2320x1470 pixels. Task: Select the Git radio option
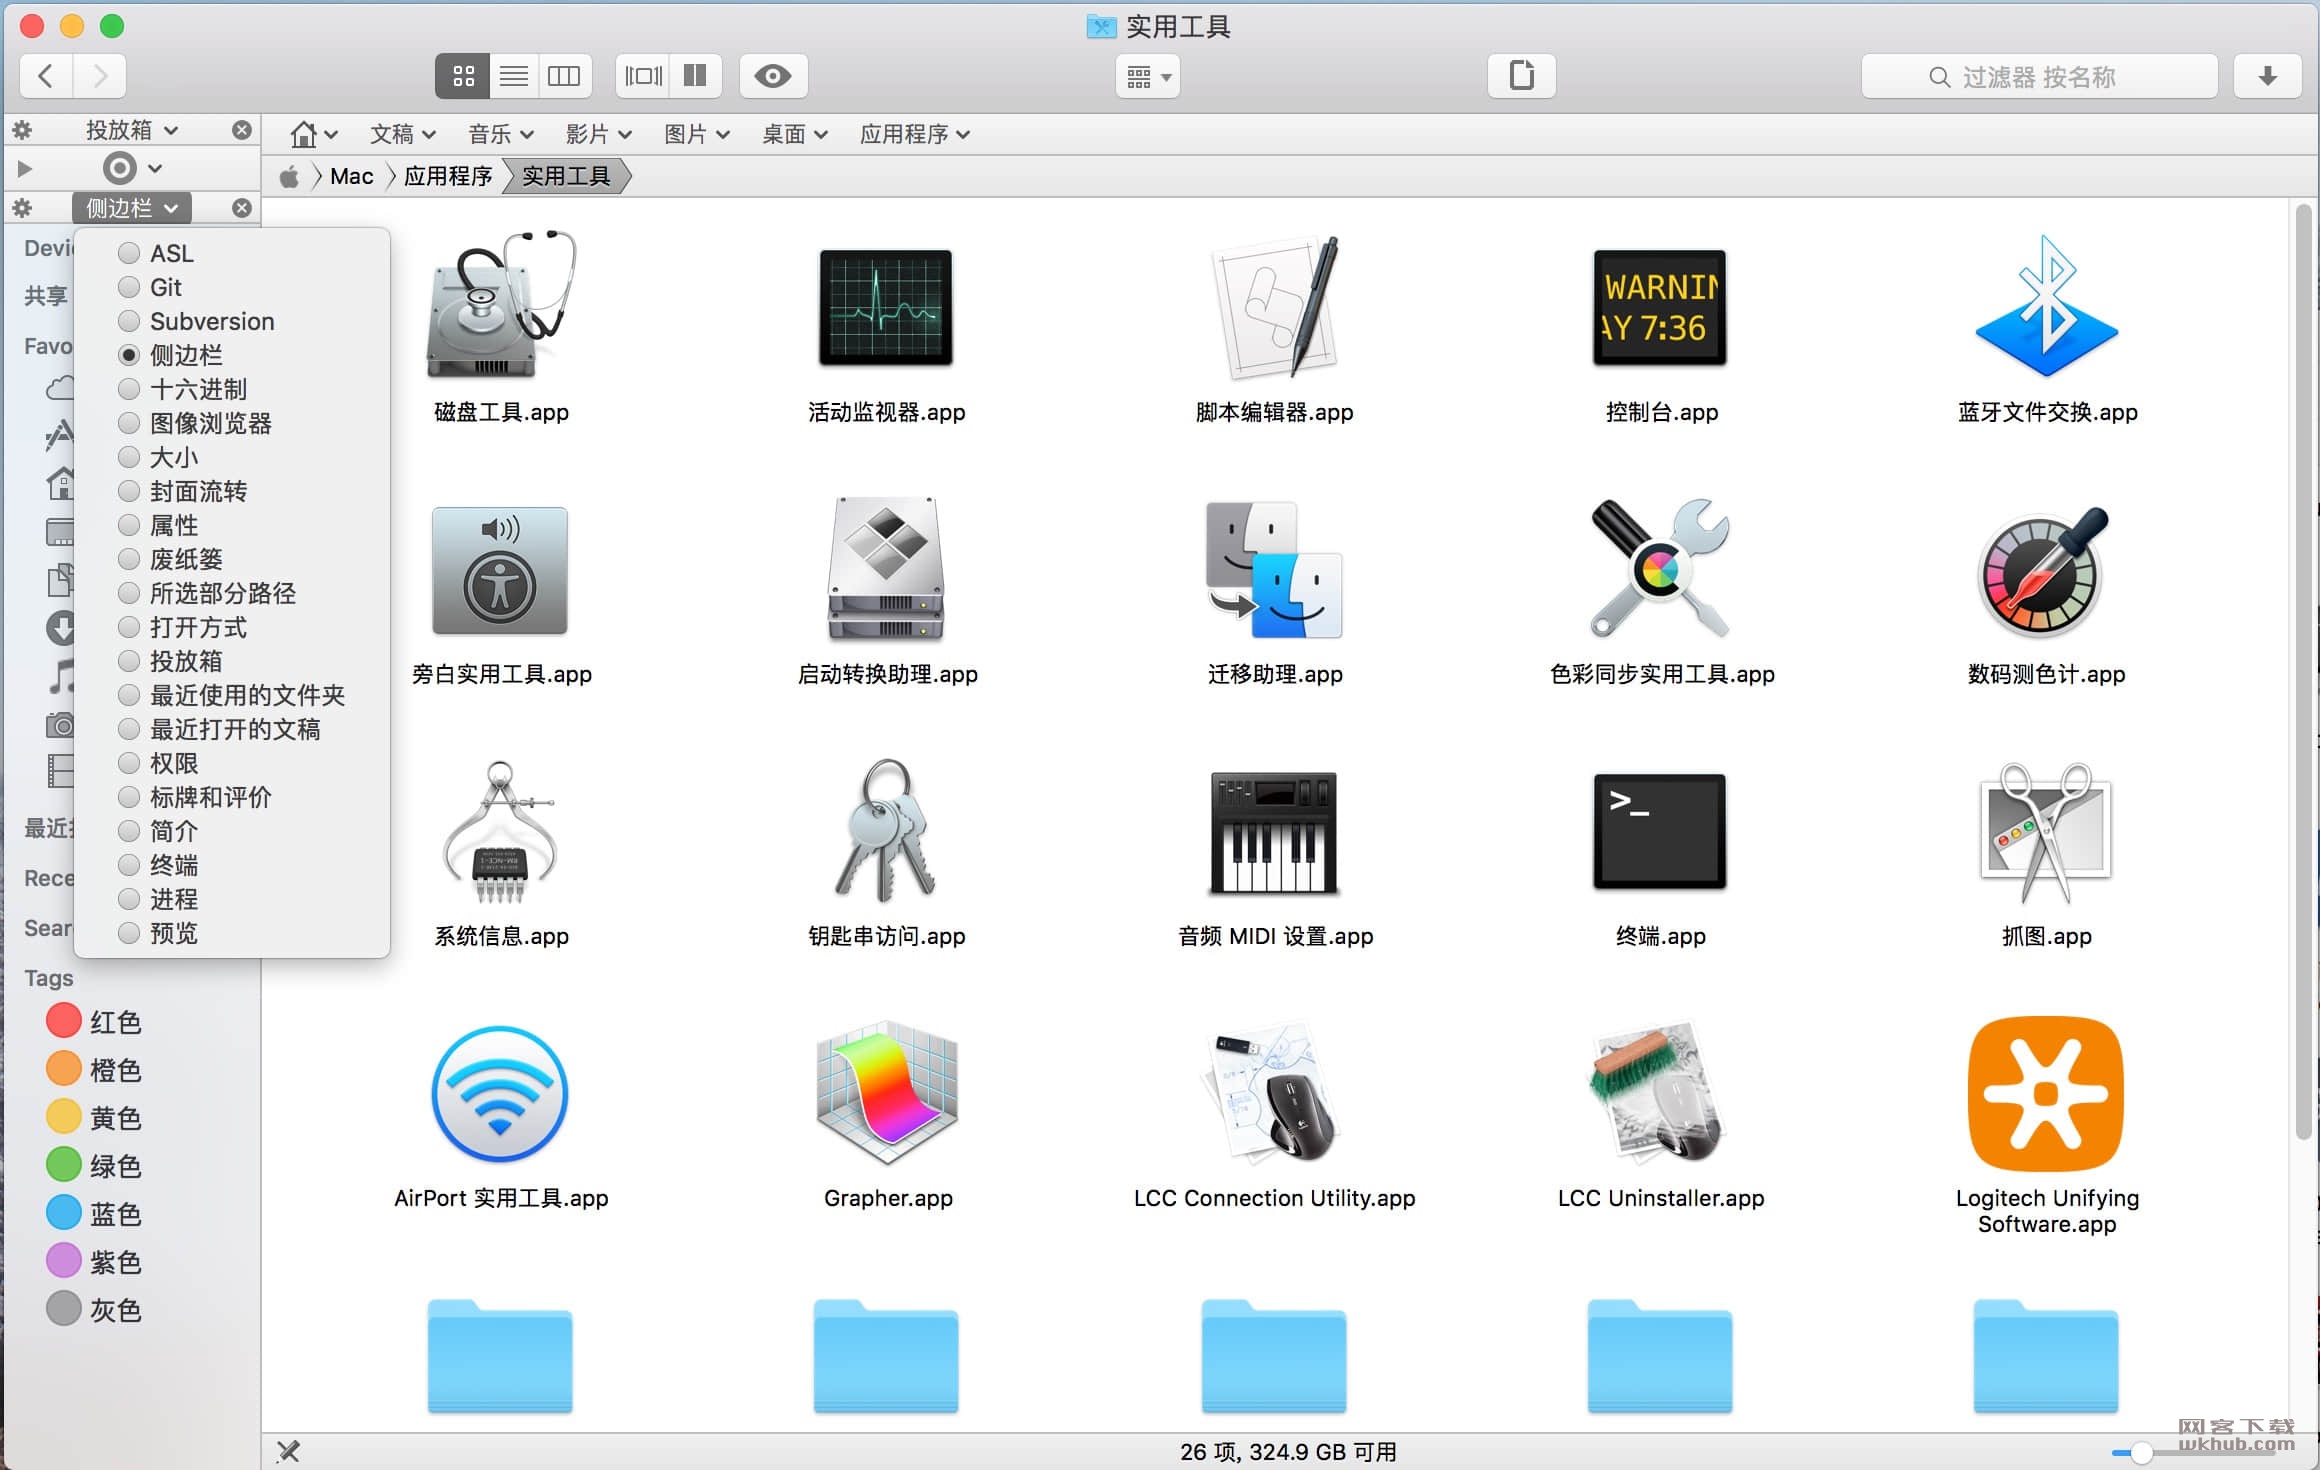[x=129, y=287]
